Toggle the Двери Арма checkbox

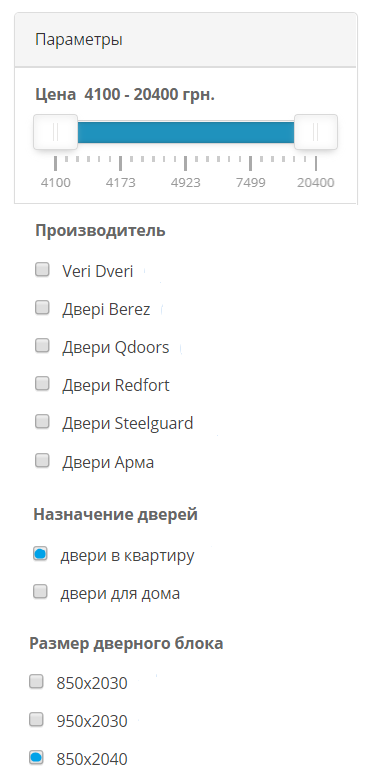coord(42,461)
